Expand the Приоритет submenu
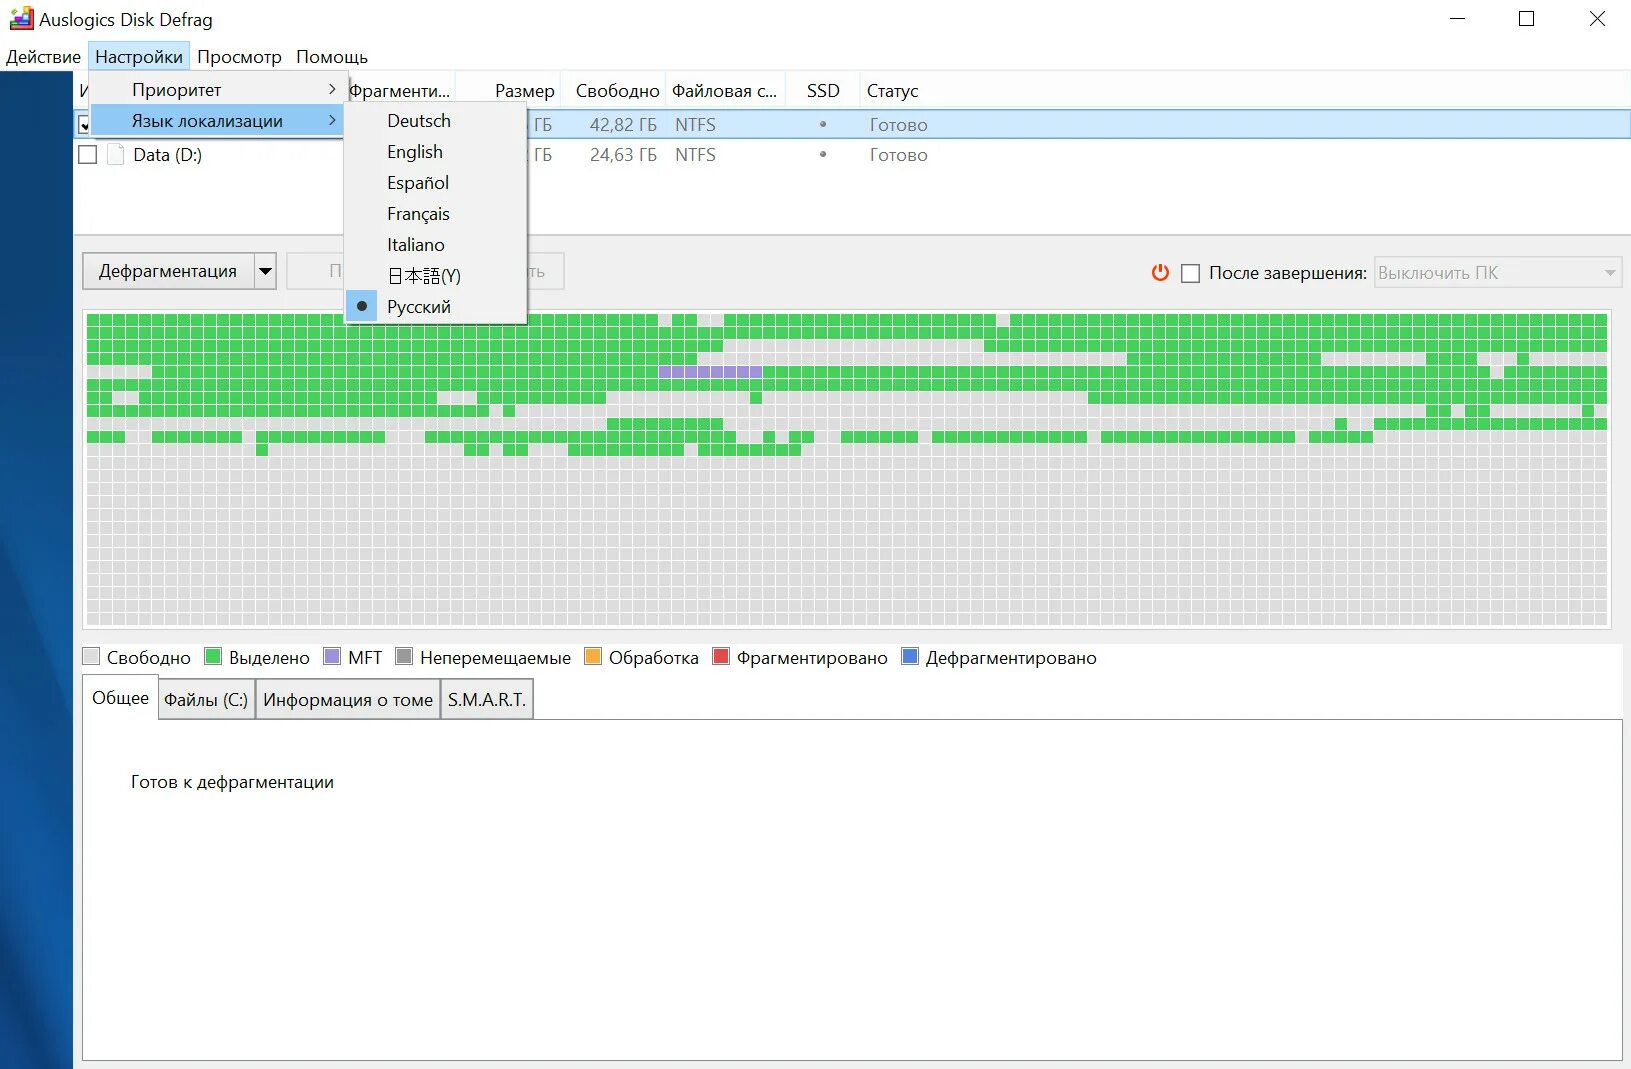This screenshot has height=1069, width=1631. click(x=217, y=89)
